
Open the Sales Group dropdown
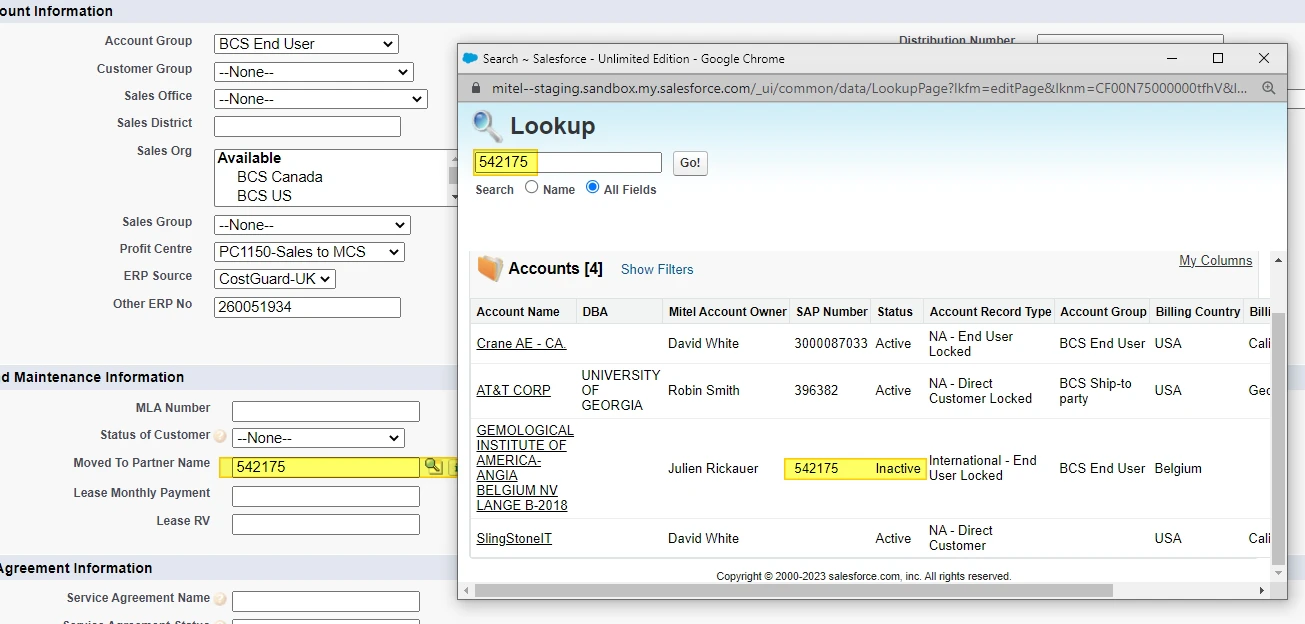[x=312, y=225]
